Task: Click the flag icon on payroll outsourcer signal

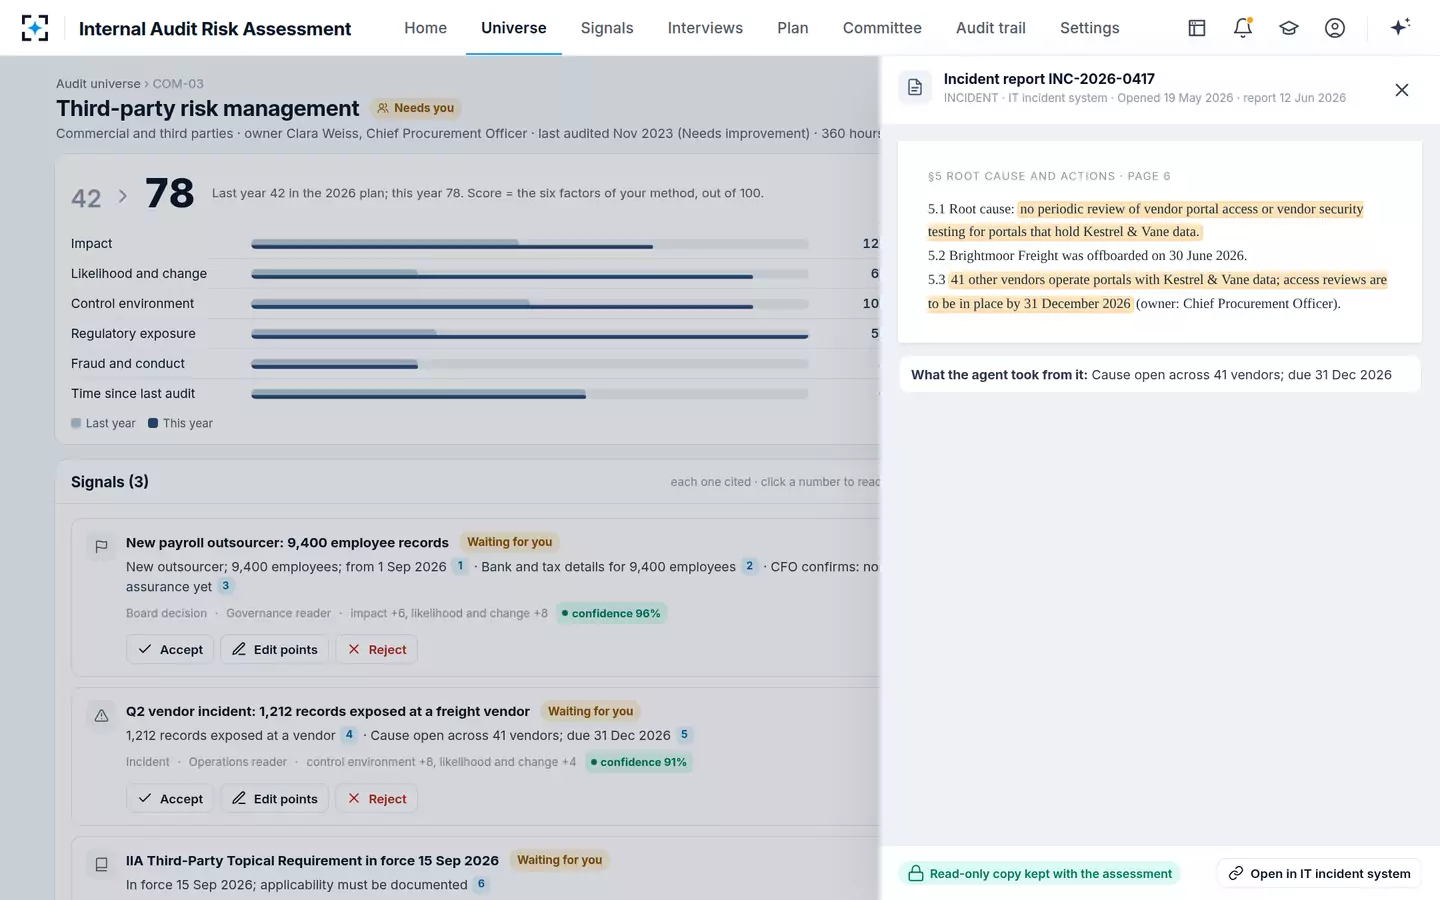Action: pyautogui.click(x=101, y=547)
